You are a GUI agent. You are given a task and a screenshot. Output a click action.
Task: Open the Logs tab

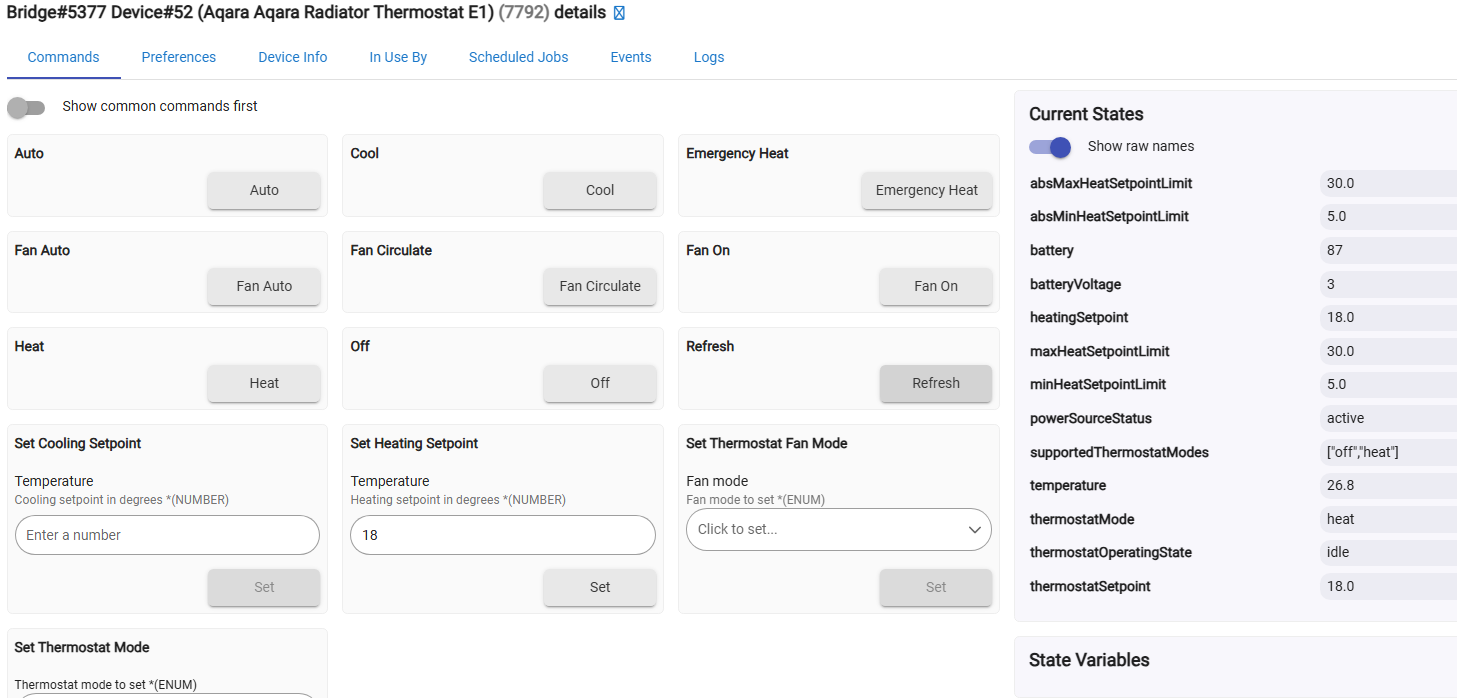coord(708,58)
